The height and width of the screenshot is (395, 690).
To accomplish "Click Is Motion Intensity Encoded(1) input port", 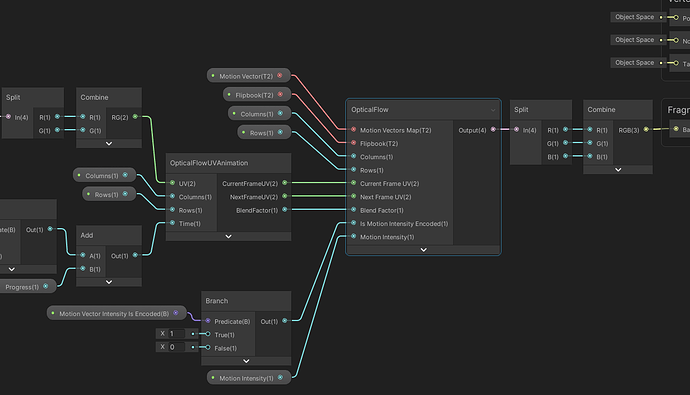I will pyautogui.click(x=353, y=223).
